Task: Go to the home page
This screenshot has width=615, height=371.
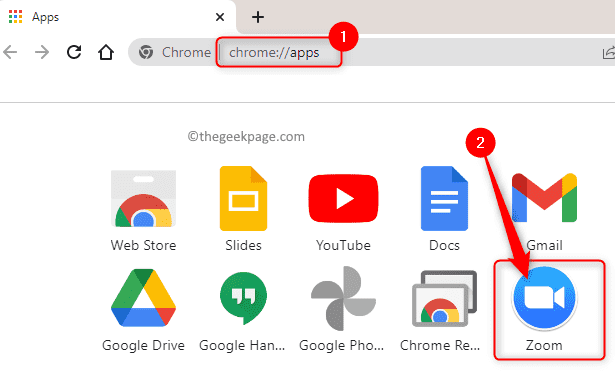Action: coord(106,52)
